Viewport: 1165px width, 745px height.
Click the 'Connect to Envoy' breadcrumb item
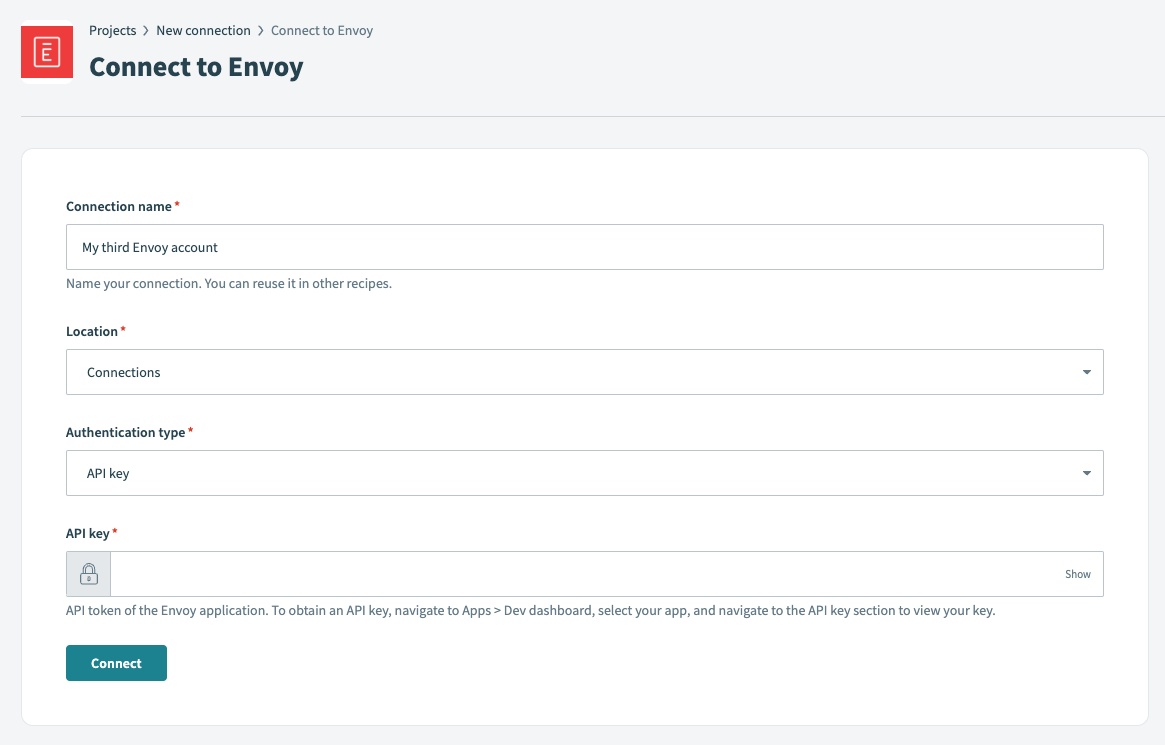coord(321,30)
